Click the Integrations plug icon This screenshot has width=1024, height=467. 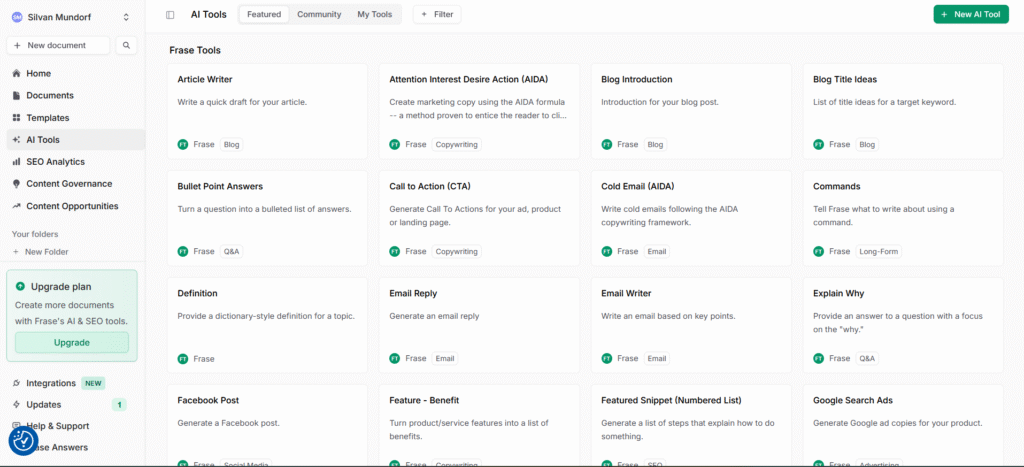(16, 383)
